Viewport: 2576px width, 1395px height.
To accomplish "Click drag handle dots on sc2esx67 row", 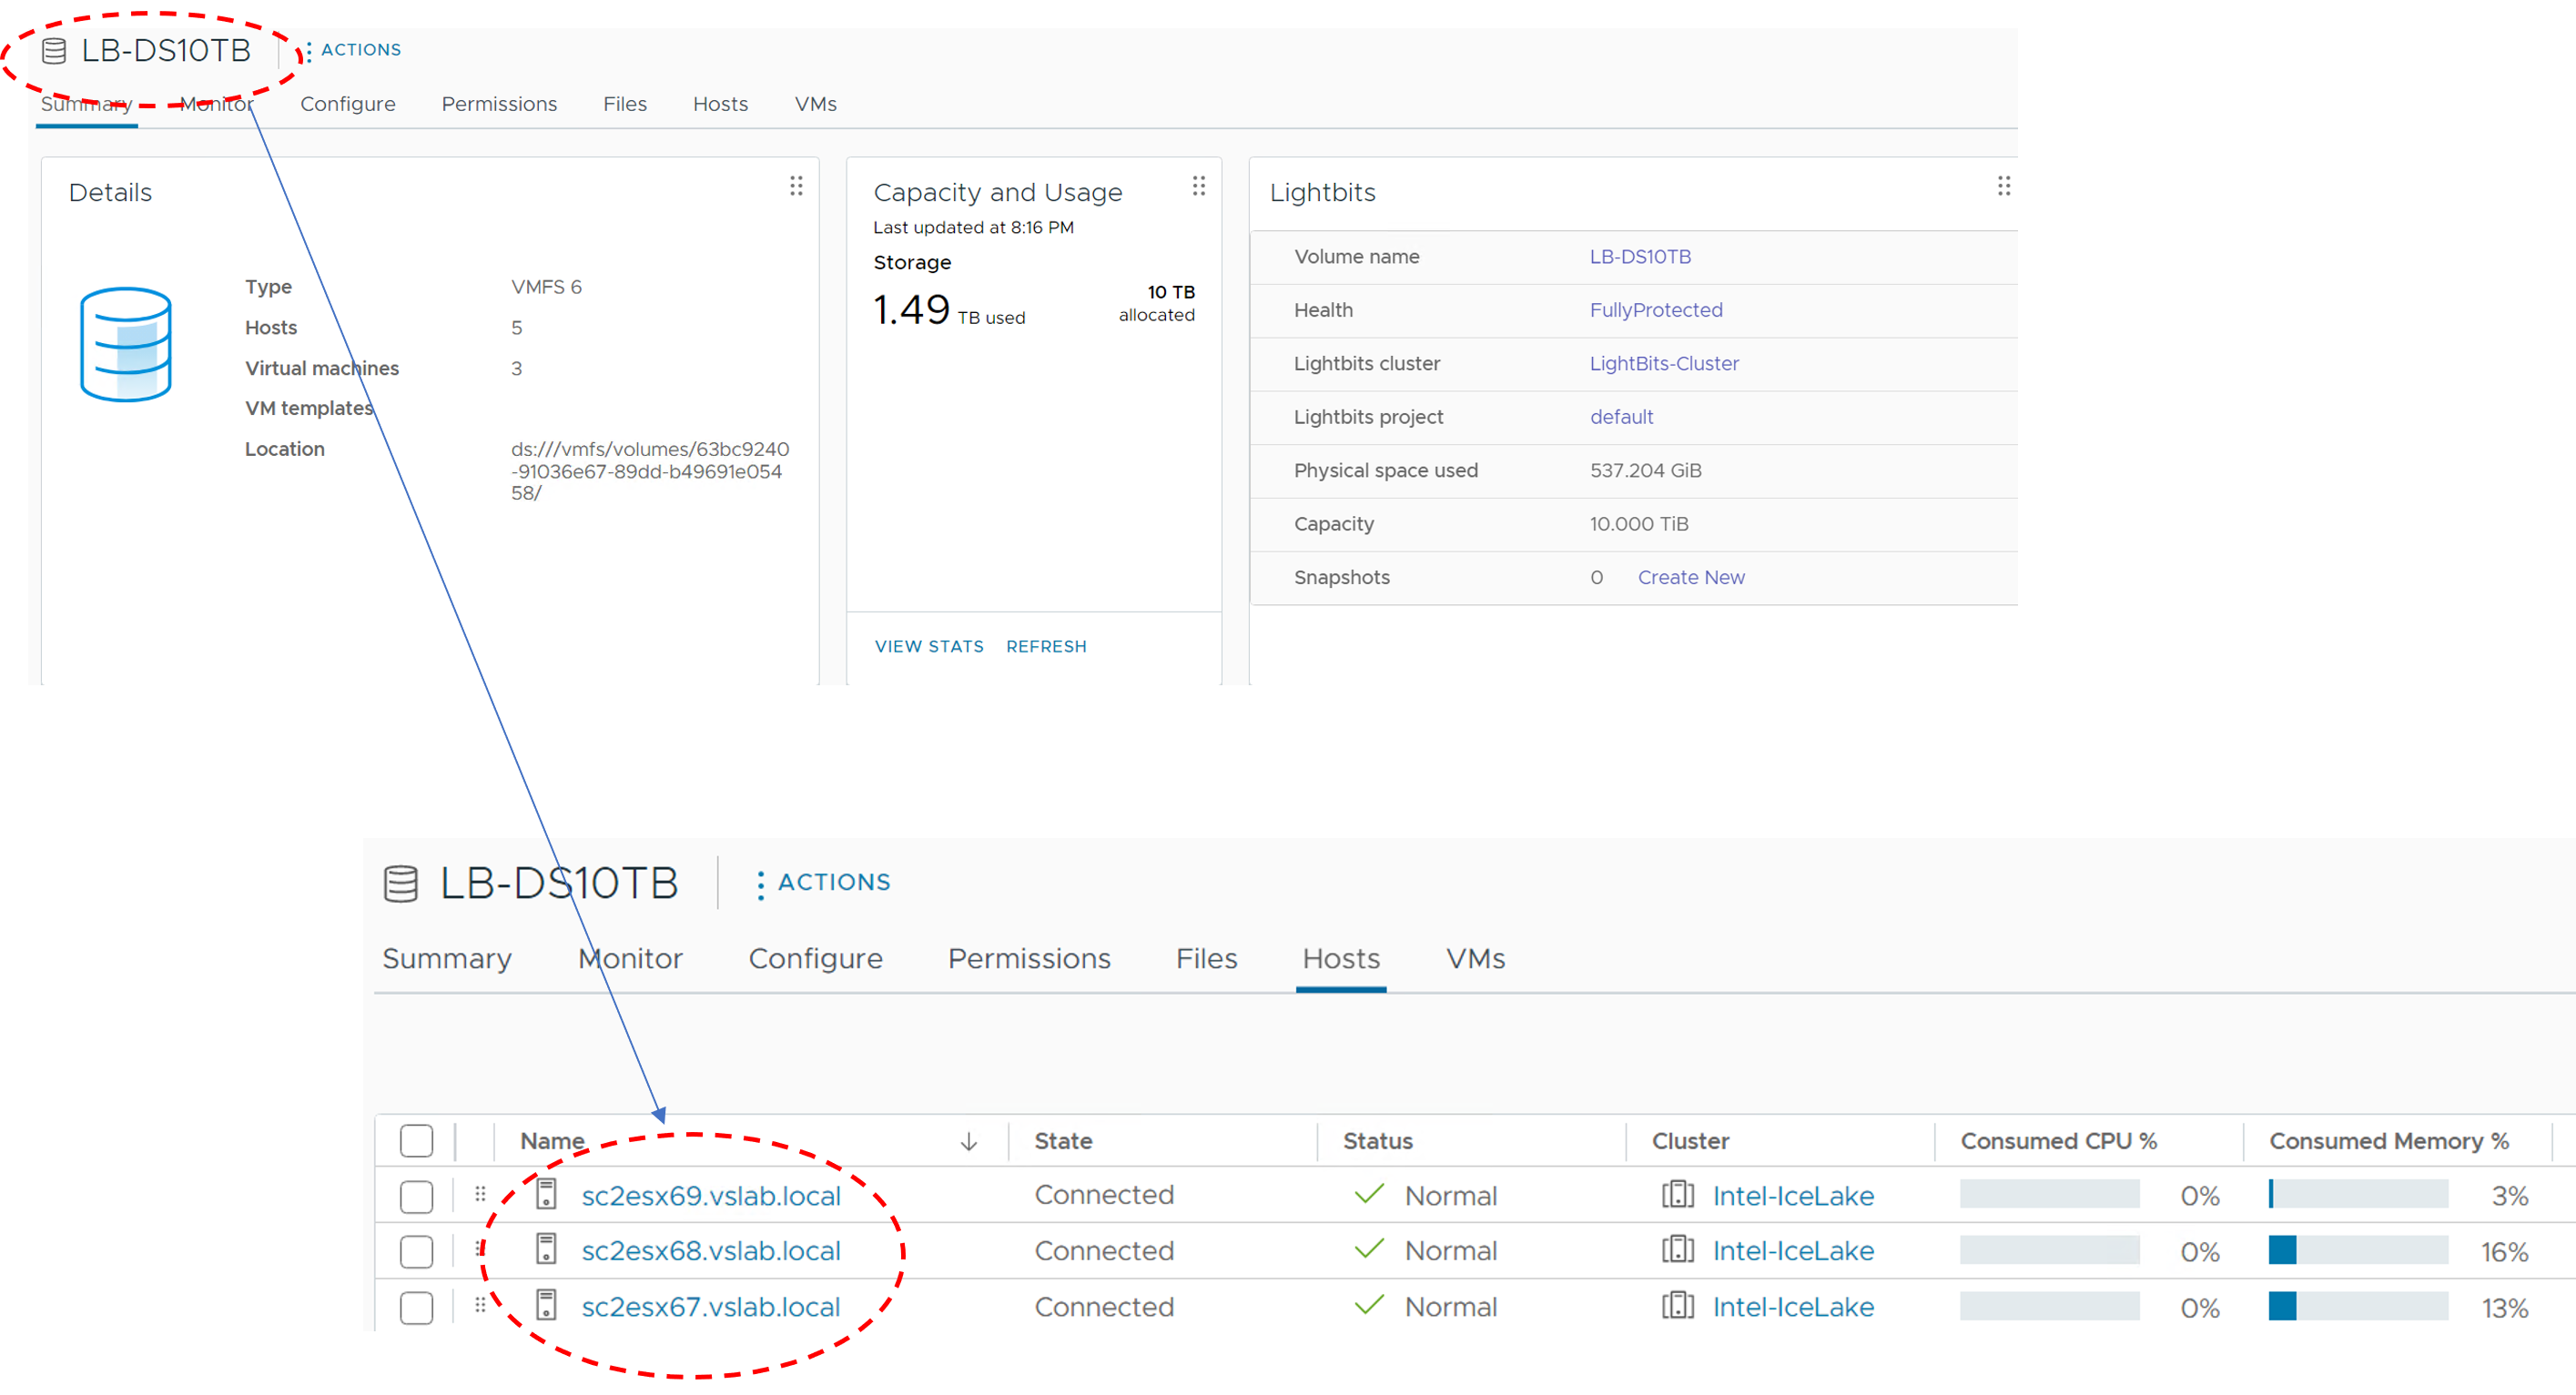I will [480, 1305].
